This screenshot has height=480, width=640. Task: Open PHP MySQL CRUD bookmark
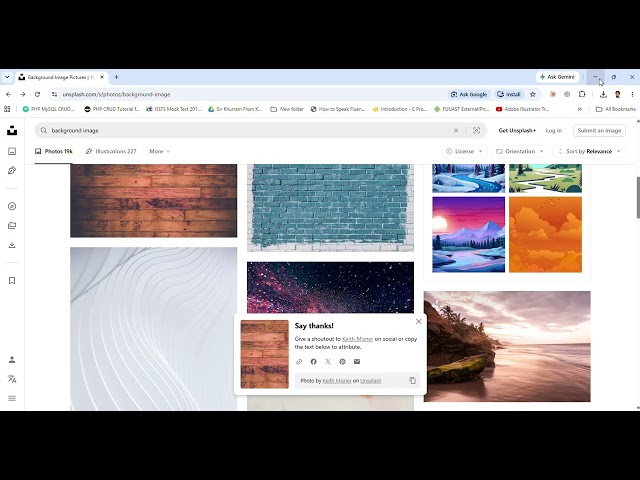tap(49, 109)
